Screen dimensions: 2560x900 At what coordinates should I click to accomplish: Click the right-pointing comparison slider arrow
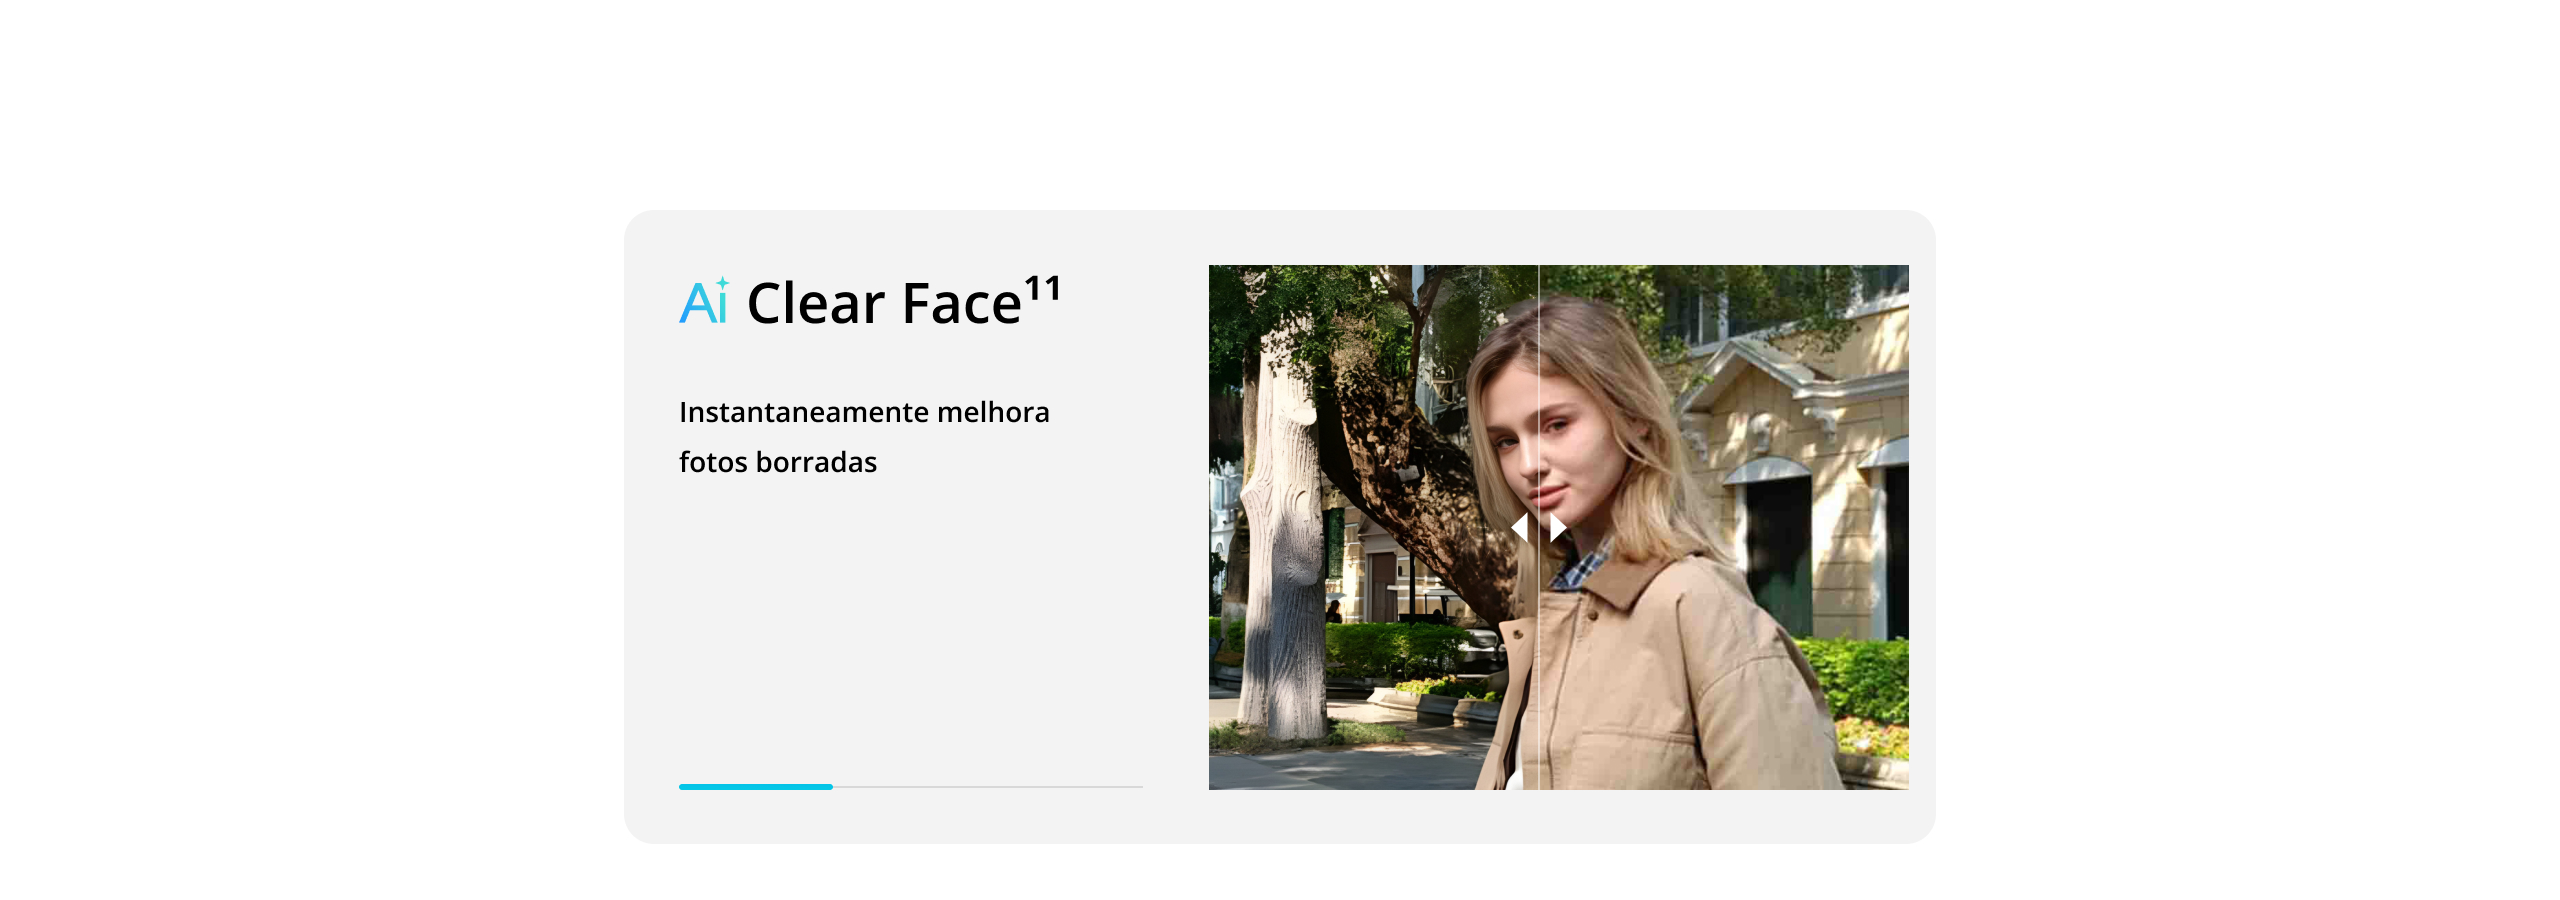[1558, 527]
